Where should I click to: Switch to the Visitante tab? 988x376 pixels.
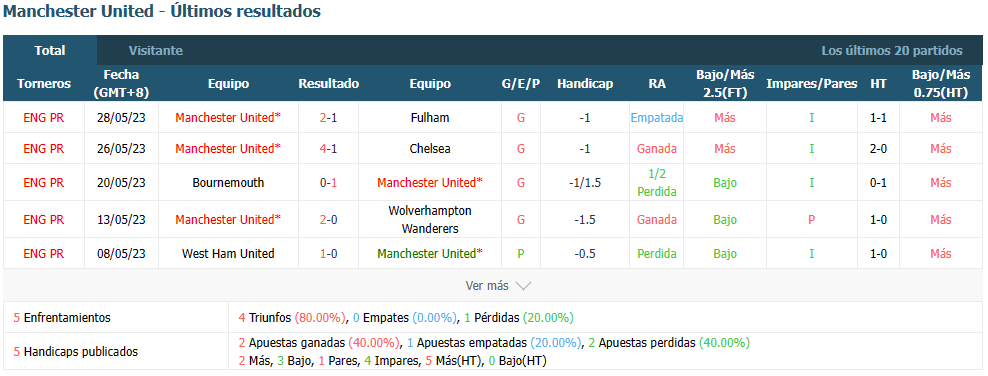pos(156,50)
